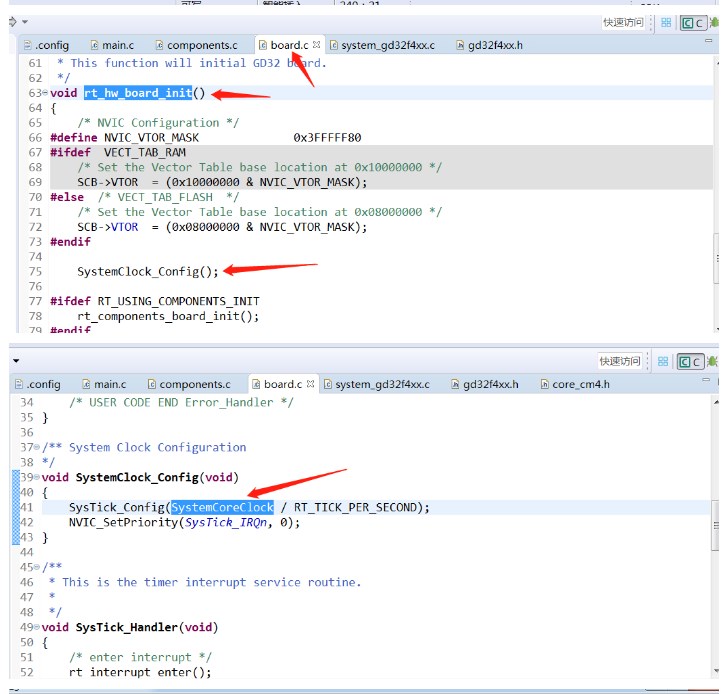Switch to system_gd32f4xx.c tab in top editor

click(386, 45)
